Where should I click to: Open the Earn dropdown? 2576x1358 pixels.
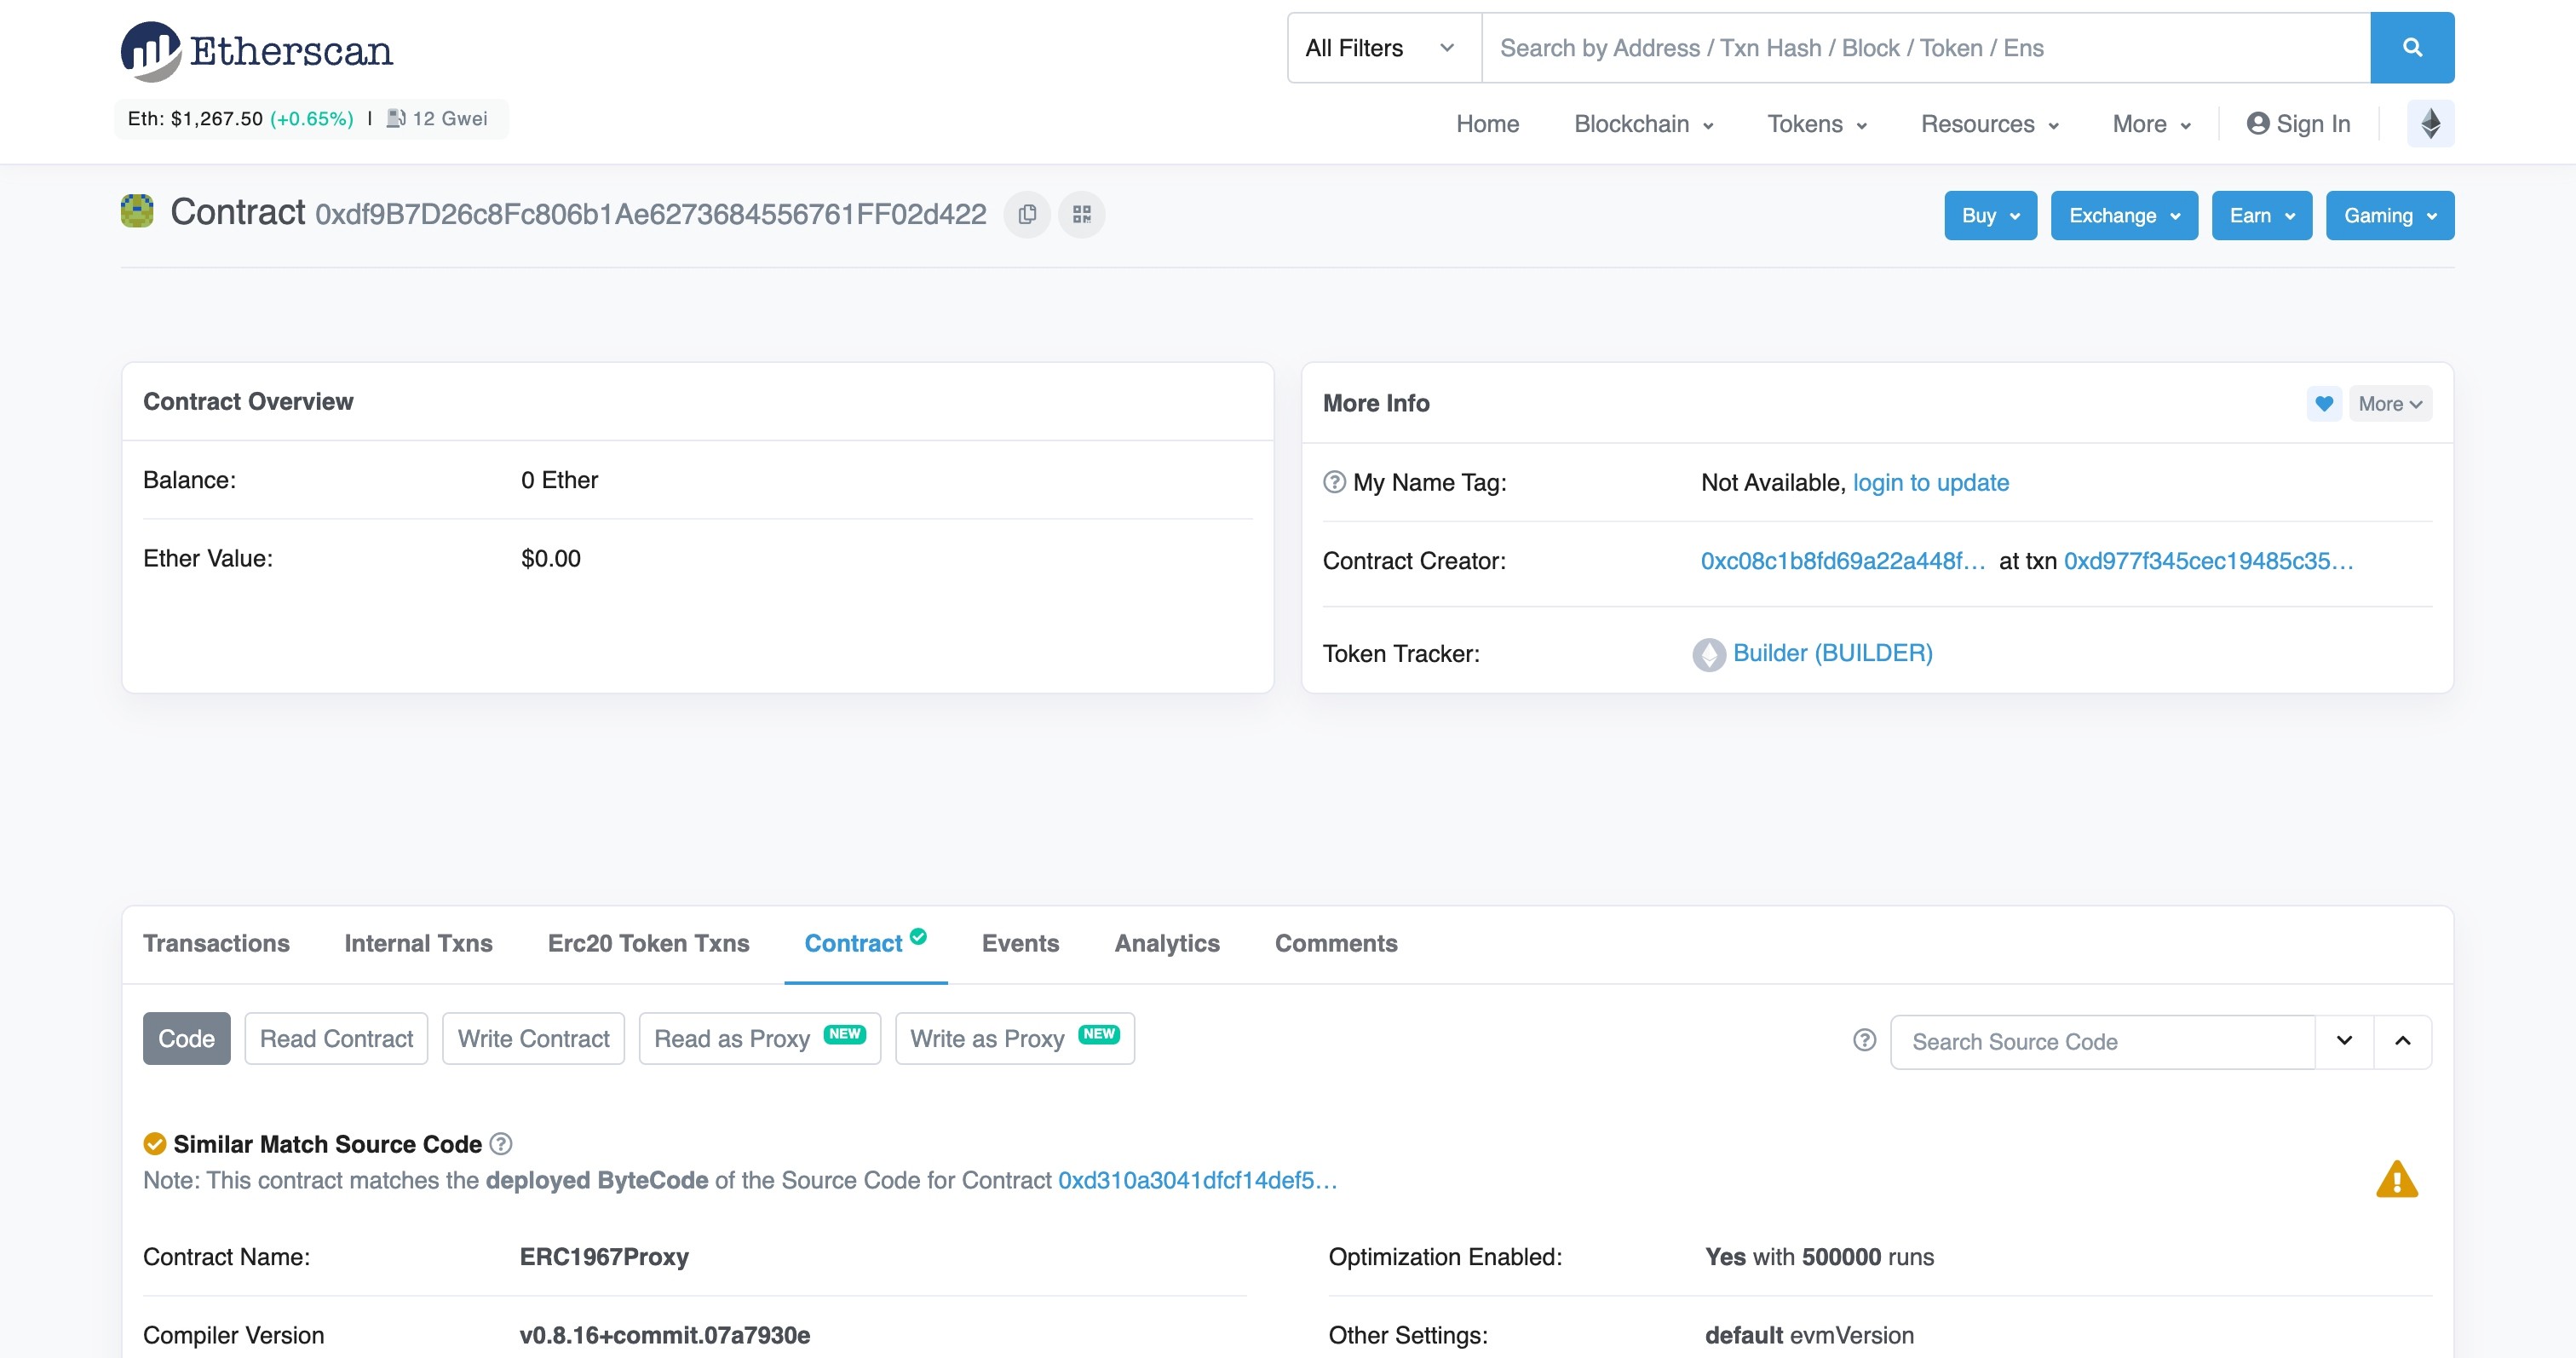(x=2262, y=216)
